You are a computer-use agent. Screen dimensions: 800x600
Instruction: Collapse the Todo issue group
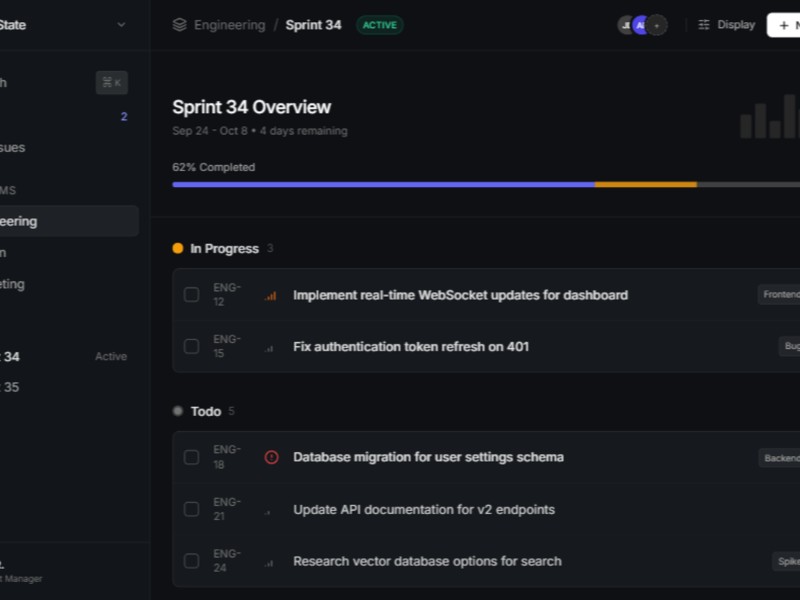(x=206, y=411)
